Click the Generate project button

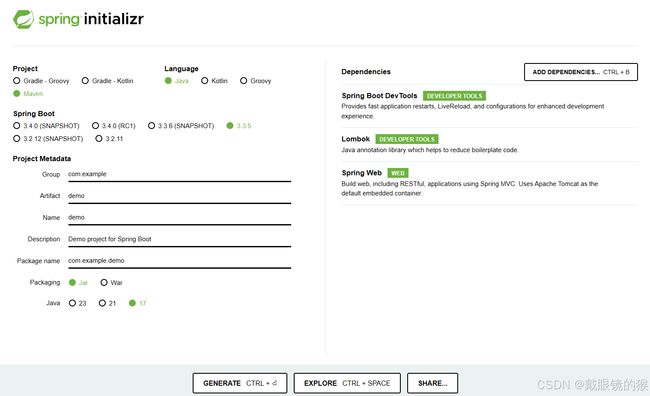click(240, 383)
